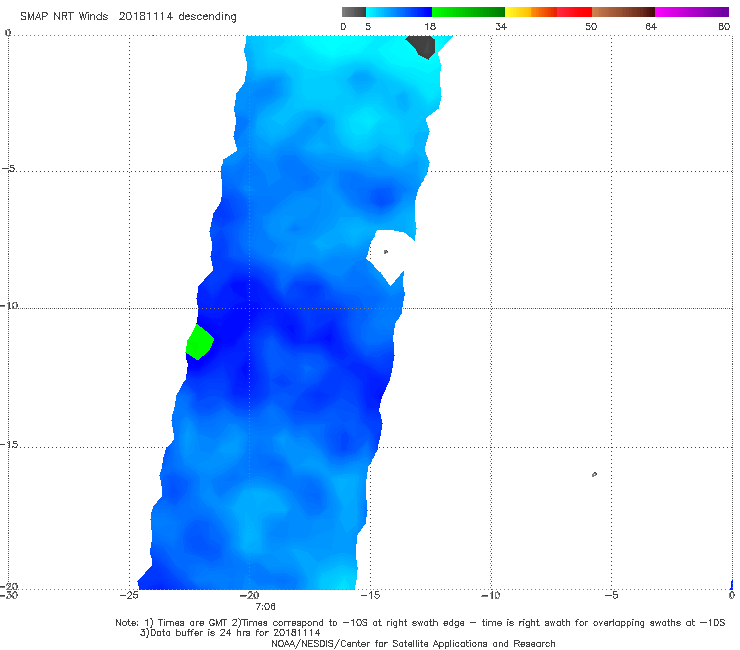The image size is (740, 650).
Task: Click the title 'SMAP NRT Winds 20181114 descending'
Action: 128,17
